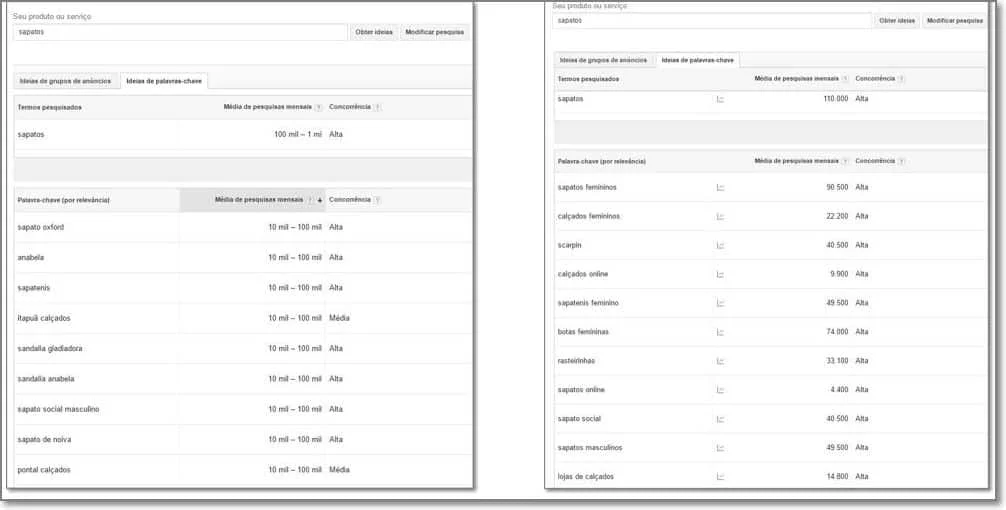
Task: Show the trend graph icon for botas femininas
Action: click(x=720, y=332)
